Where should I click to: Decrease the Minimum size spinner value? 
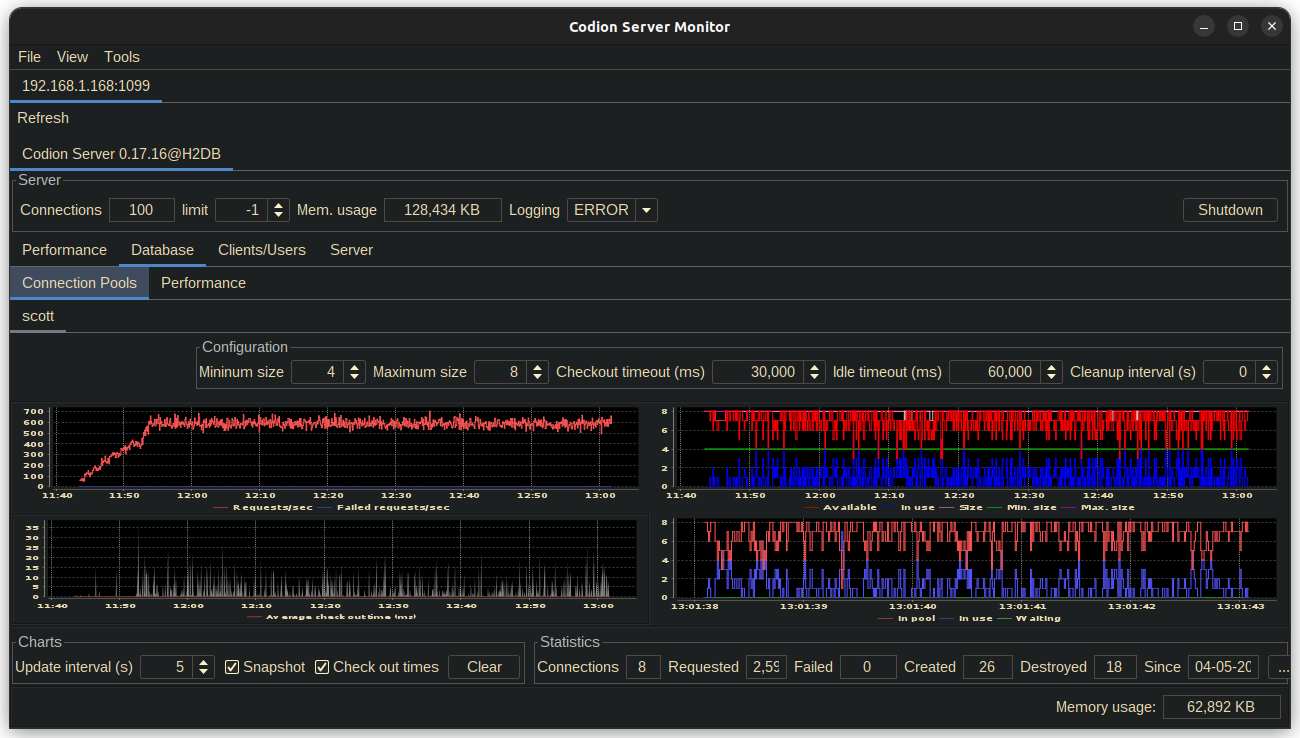355,377
